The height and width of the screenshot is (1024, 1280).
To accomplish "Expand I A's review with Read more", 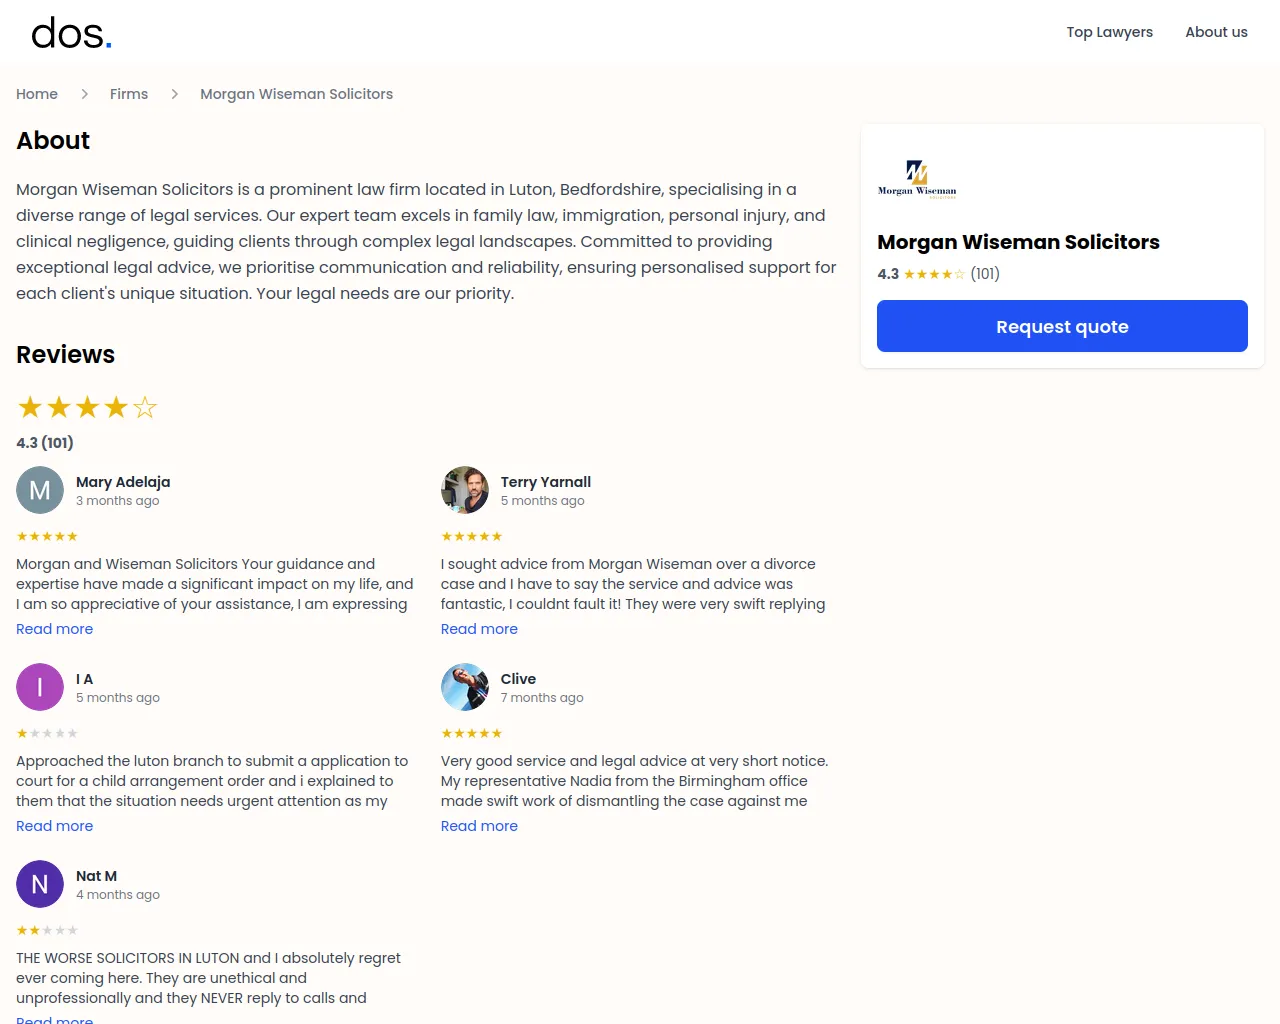I will 55,826.
